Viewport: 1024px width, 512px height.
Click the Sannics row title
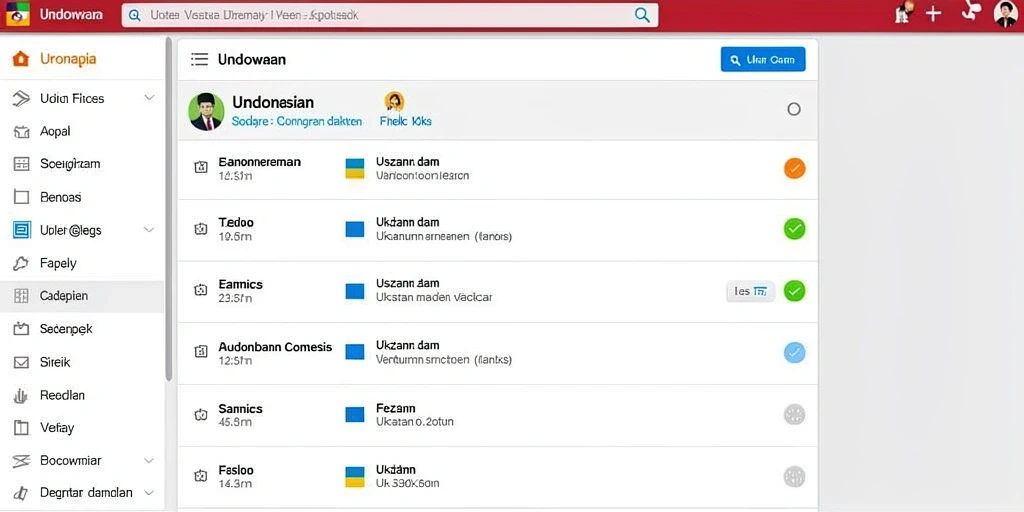[x=240, y=409]
